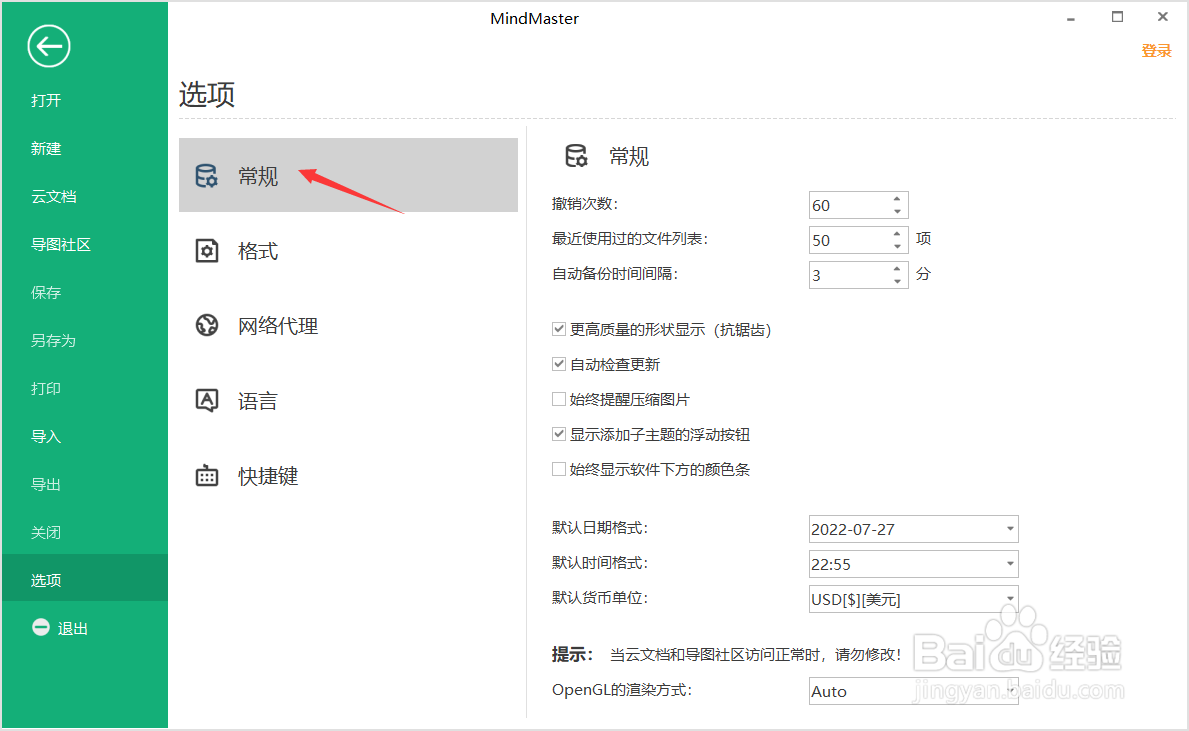Minimize the MindMaster window
Viewport: 1189px width, 731px height.
[1071, 18]
